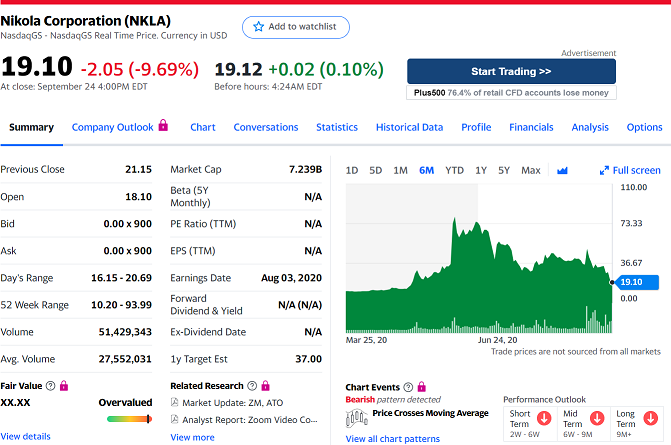Select the Max chart range

531,171
